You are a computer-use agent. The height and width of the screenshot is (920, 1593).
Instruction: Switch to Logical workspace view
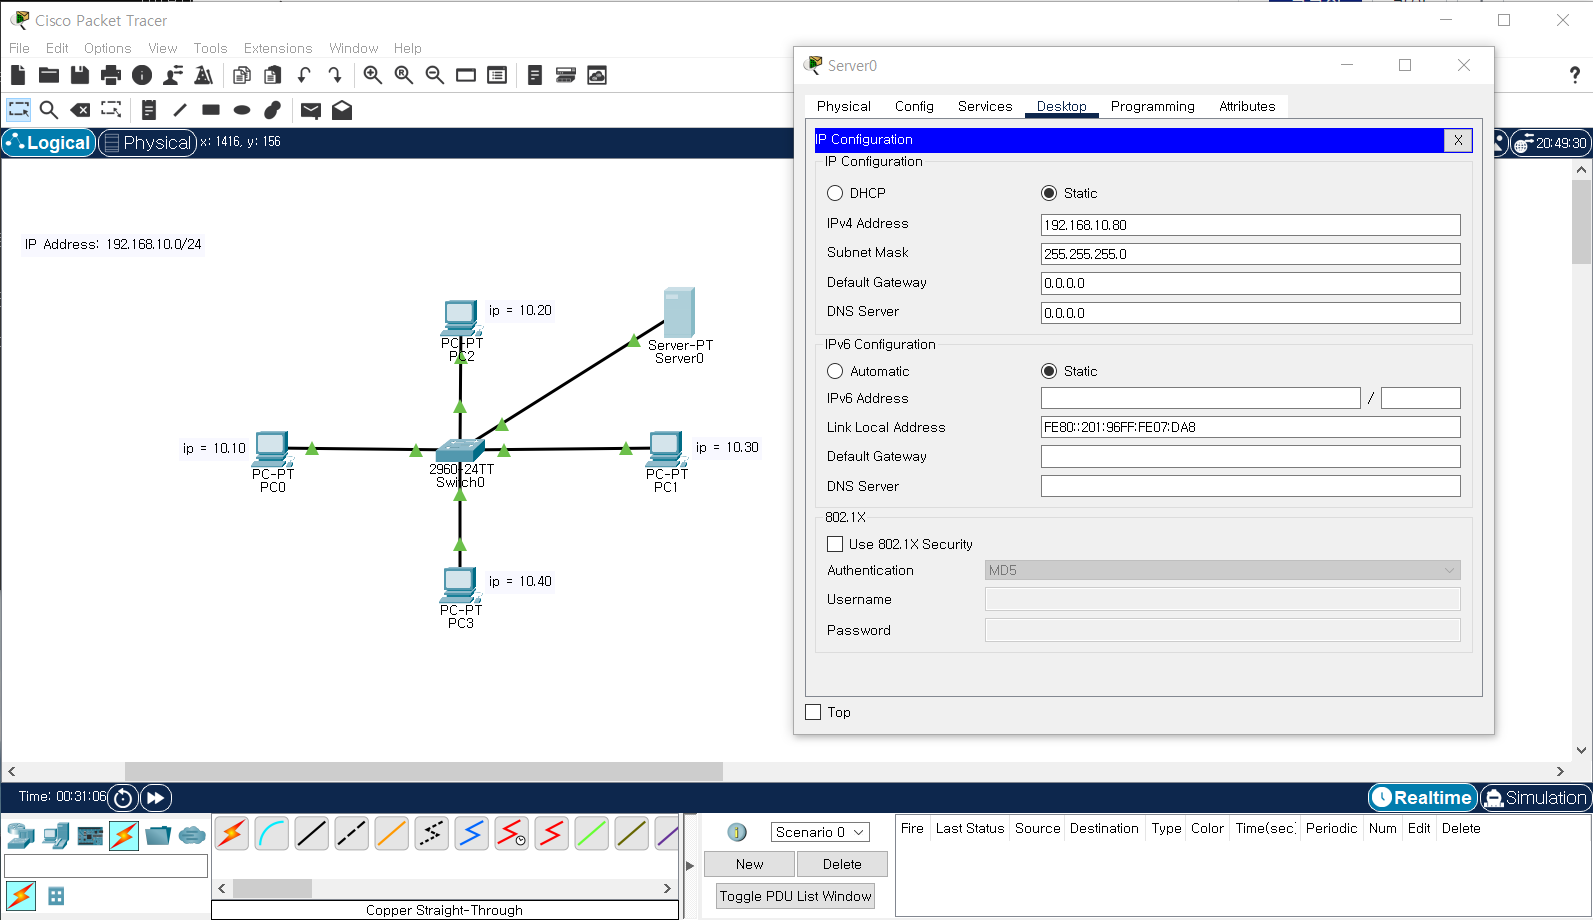pos(49,143)
